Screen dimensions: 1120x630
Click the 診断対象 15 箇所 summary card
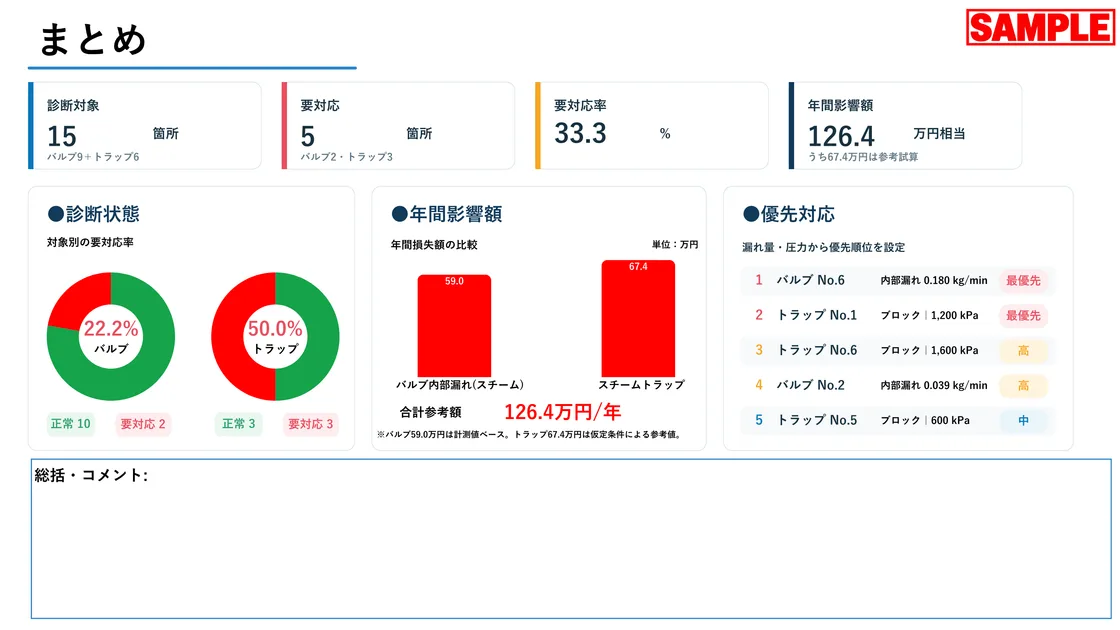[x=145, y=126]
